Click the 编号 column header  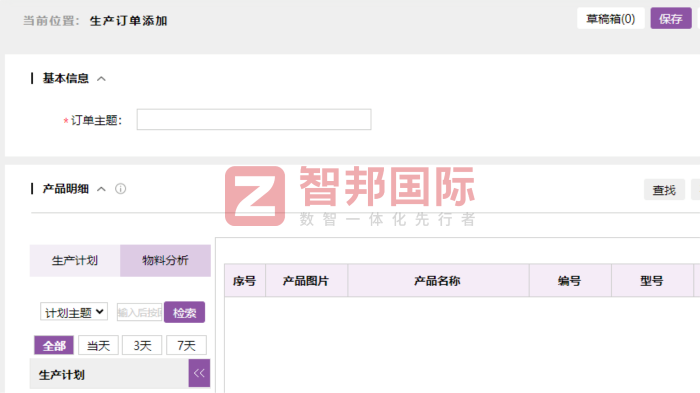click(x=570, y=280)
